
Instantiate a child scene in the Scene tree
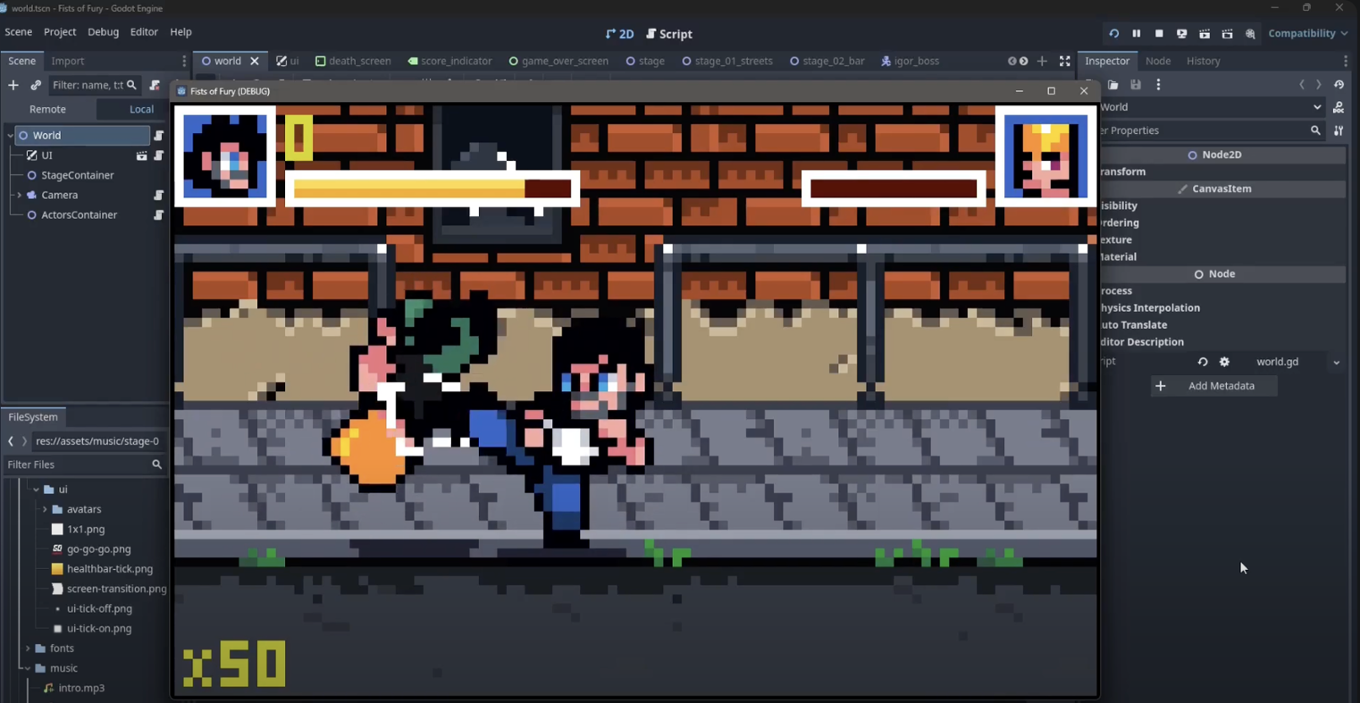[x=35, y=85]
